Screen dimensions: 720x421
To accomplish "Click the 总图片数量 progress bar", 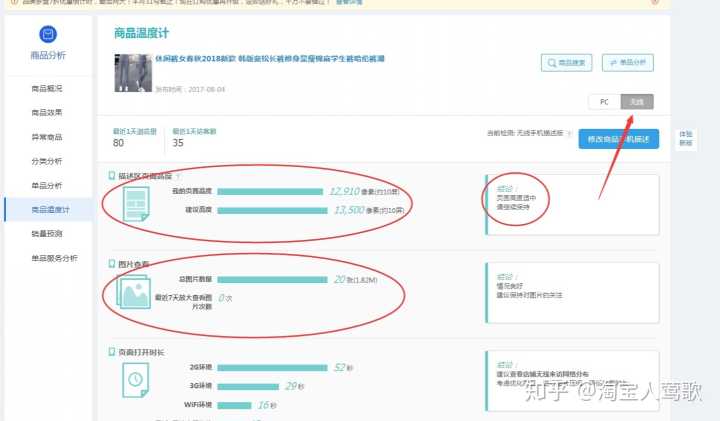I will point(272,280).
